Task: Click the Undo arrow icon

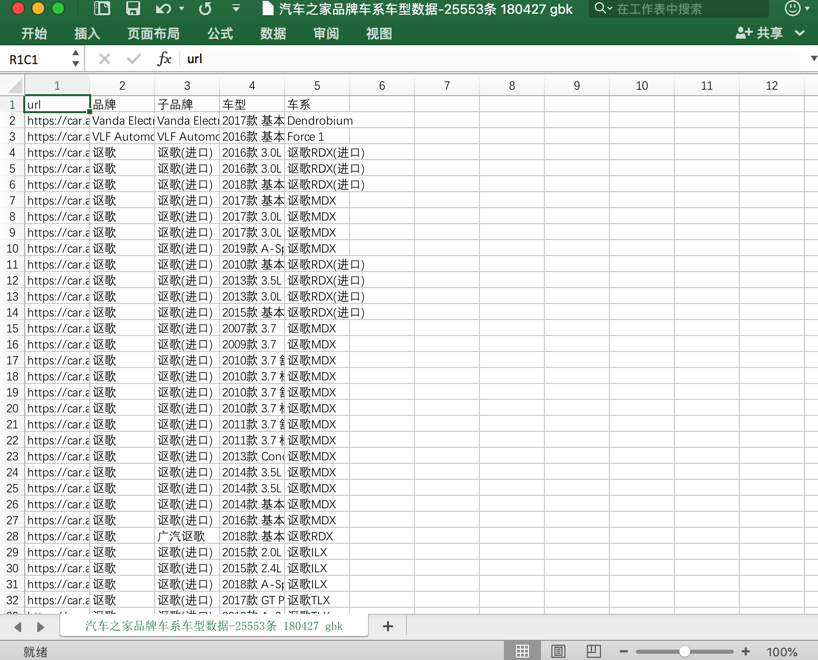Action: click(x=163, y=8)
